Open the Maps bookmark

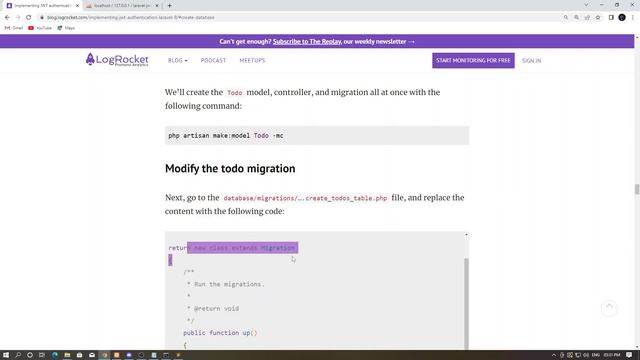[66, 28]
